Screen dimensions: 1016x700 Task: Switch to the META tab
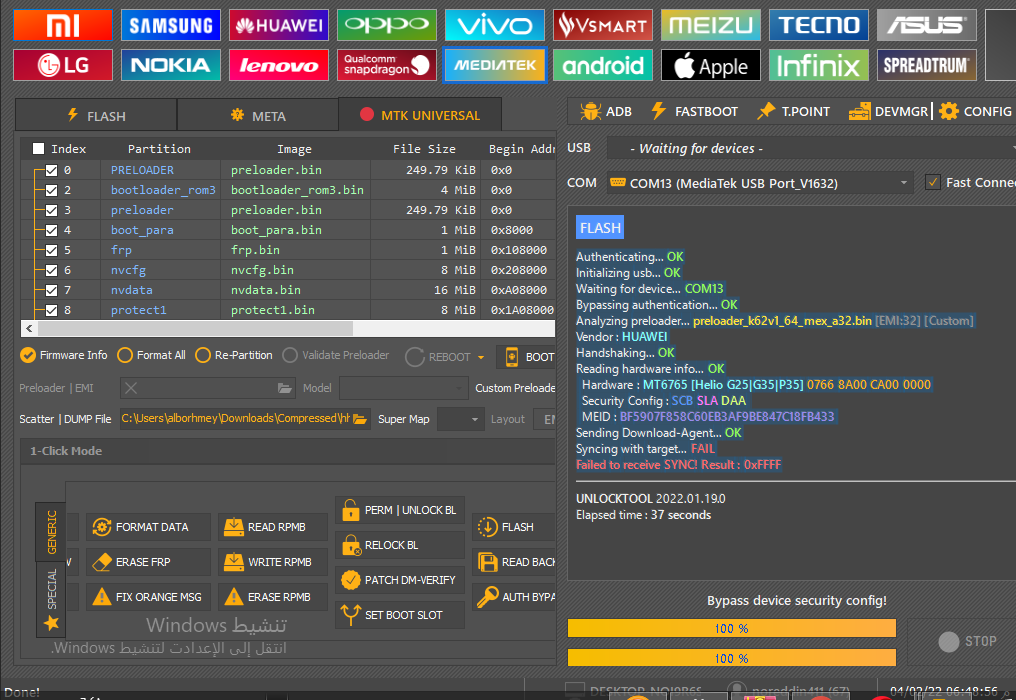(257, 115)
